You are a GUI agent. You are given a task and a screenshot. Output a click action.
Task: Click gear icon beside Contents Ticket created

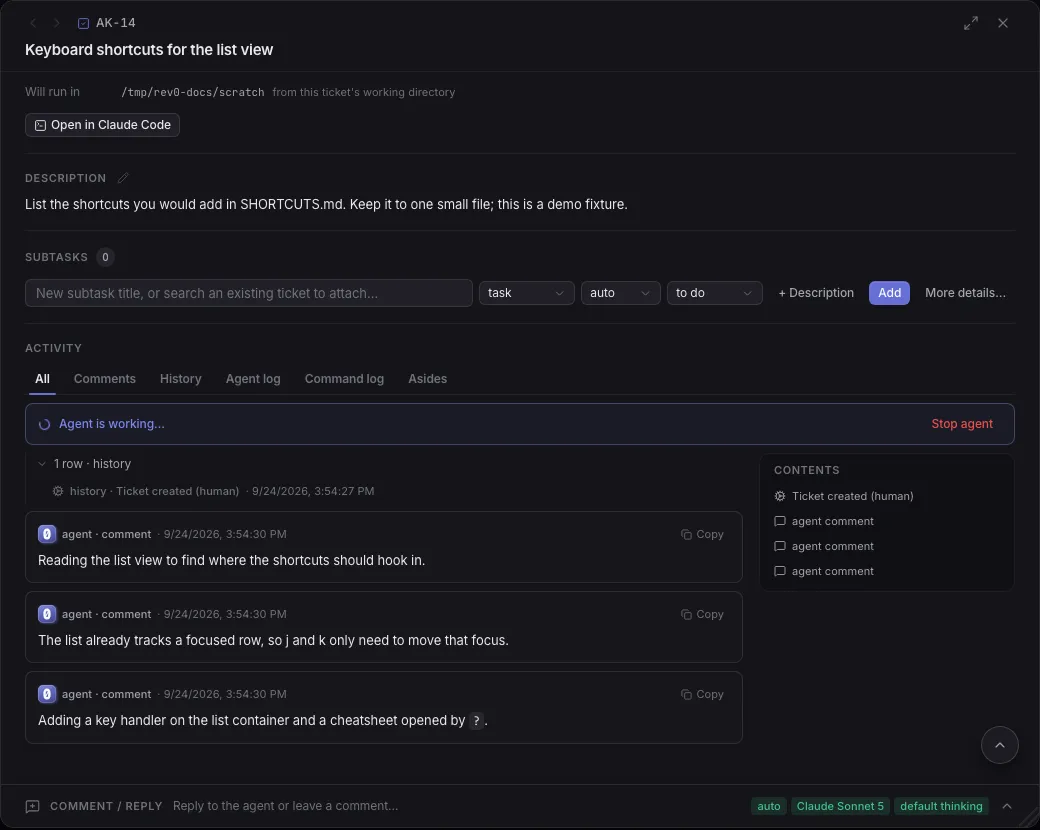[x=780, y=496]
